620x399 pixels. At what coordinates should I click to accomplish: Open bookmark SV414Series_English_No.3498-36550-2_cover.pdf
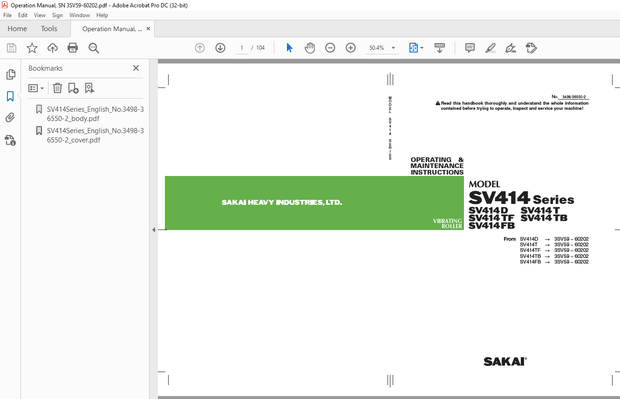[x=95, y=135]
